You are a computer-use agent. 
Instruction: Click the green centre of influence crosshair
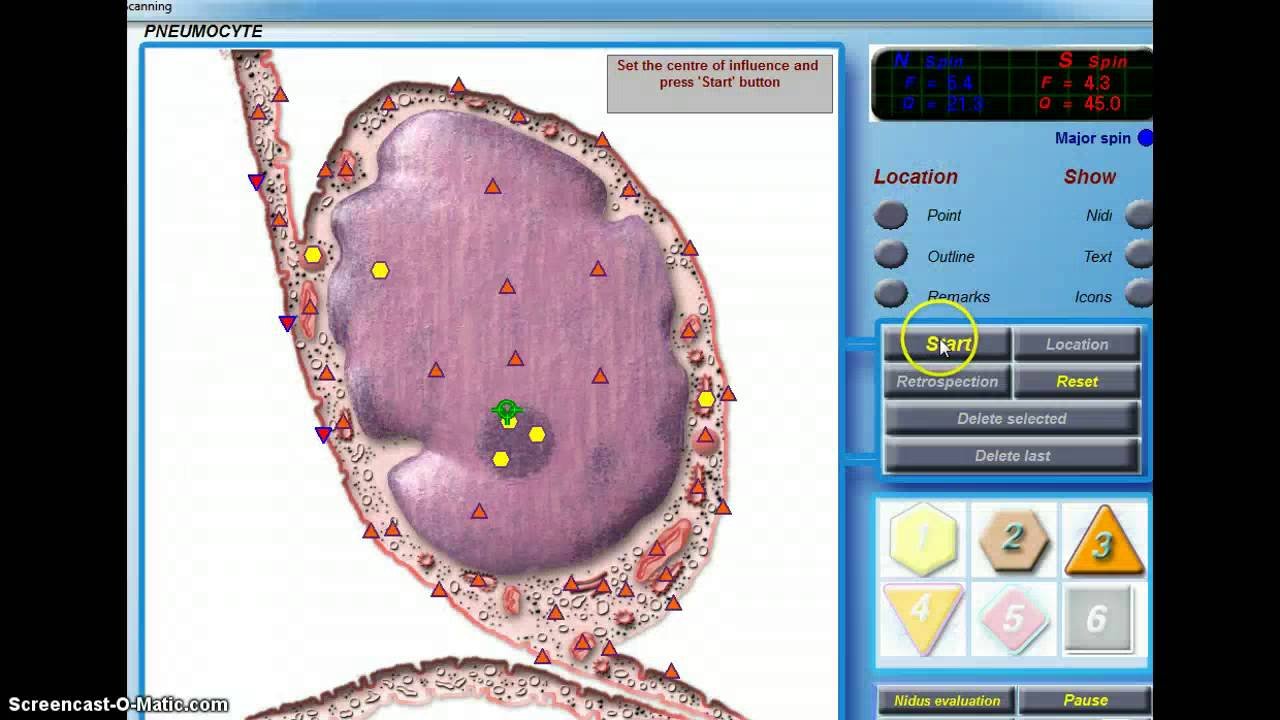pyautogui.click(x=506, y=410)
